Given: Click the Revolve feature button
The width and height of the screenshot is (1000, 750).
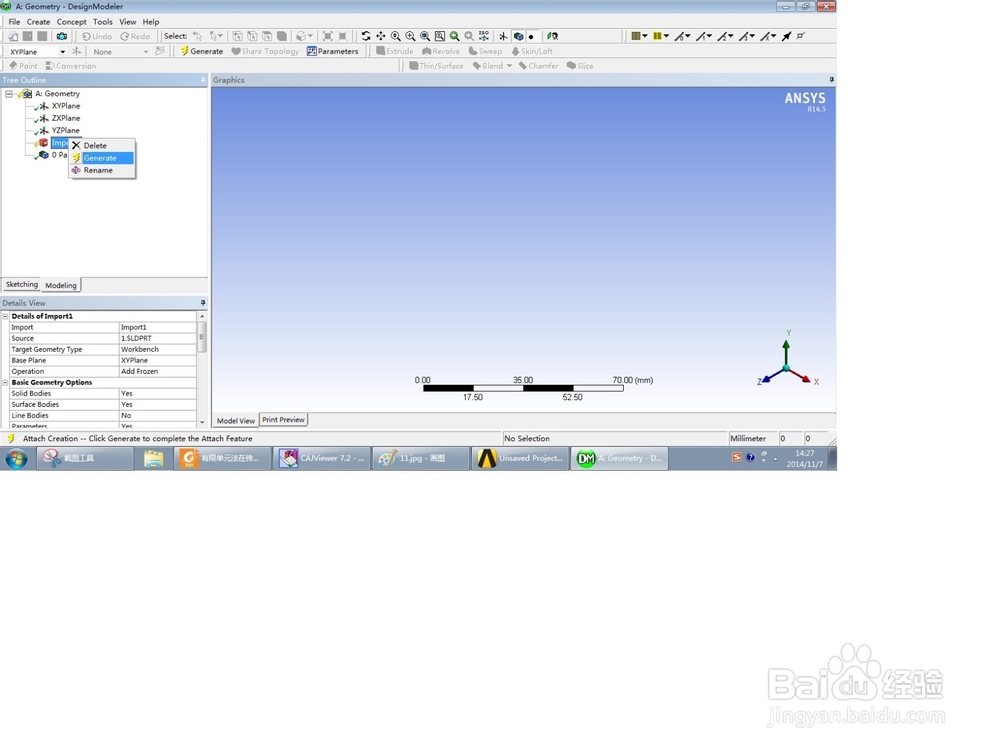Looking at the screenshot, I should click(x=441, y=51).
